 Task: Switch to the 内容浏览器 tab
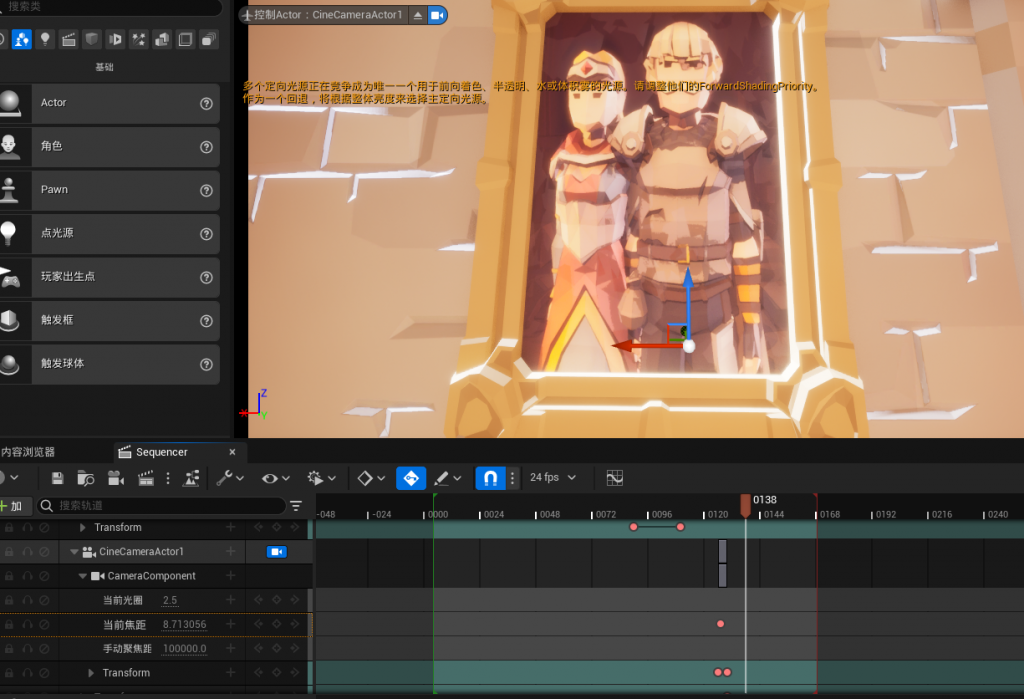coord(28,452)
